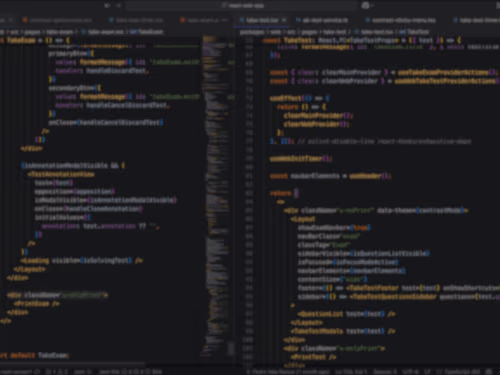Click the forward navigation arrow in title bar
This screenshot has width=500, height=375.
(x=118, y=5)
